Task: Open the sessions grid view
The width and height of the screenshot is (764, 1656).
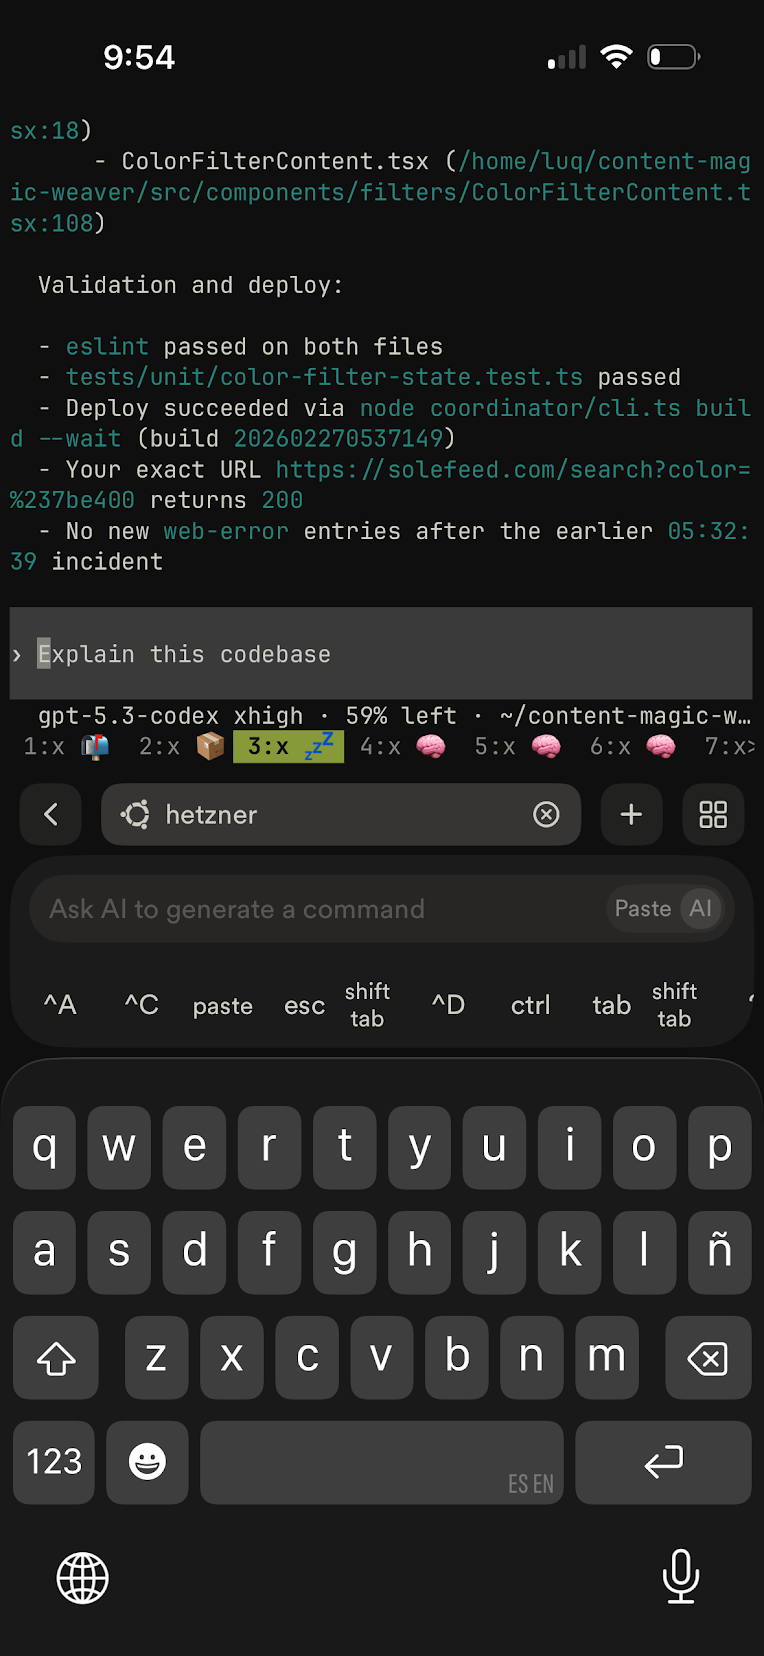Action: point(713,815)
